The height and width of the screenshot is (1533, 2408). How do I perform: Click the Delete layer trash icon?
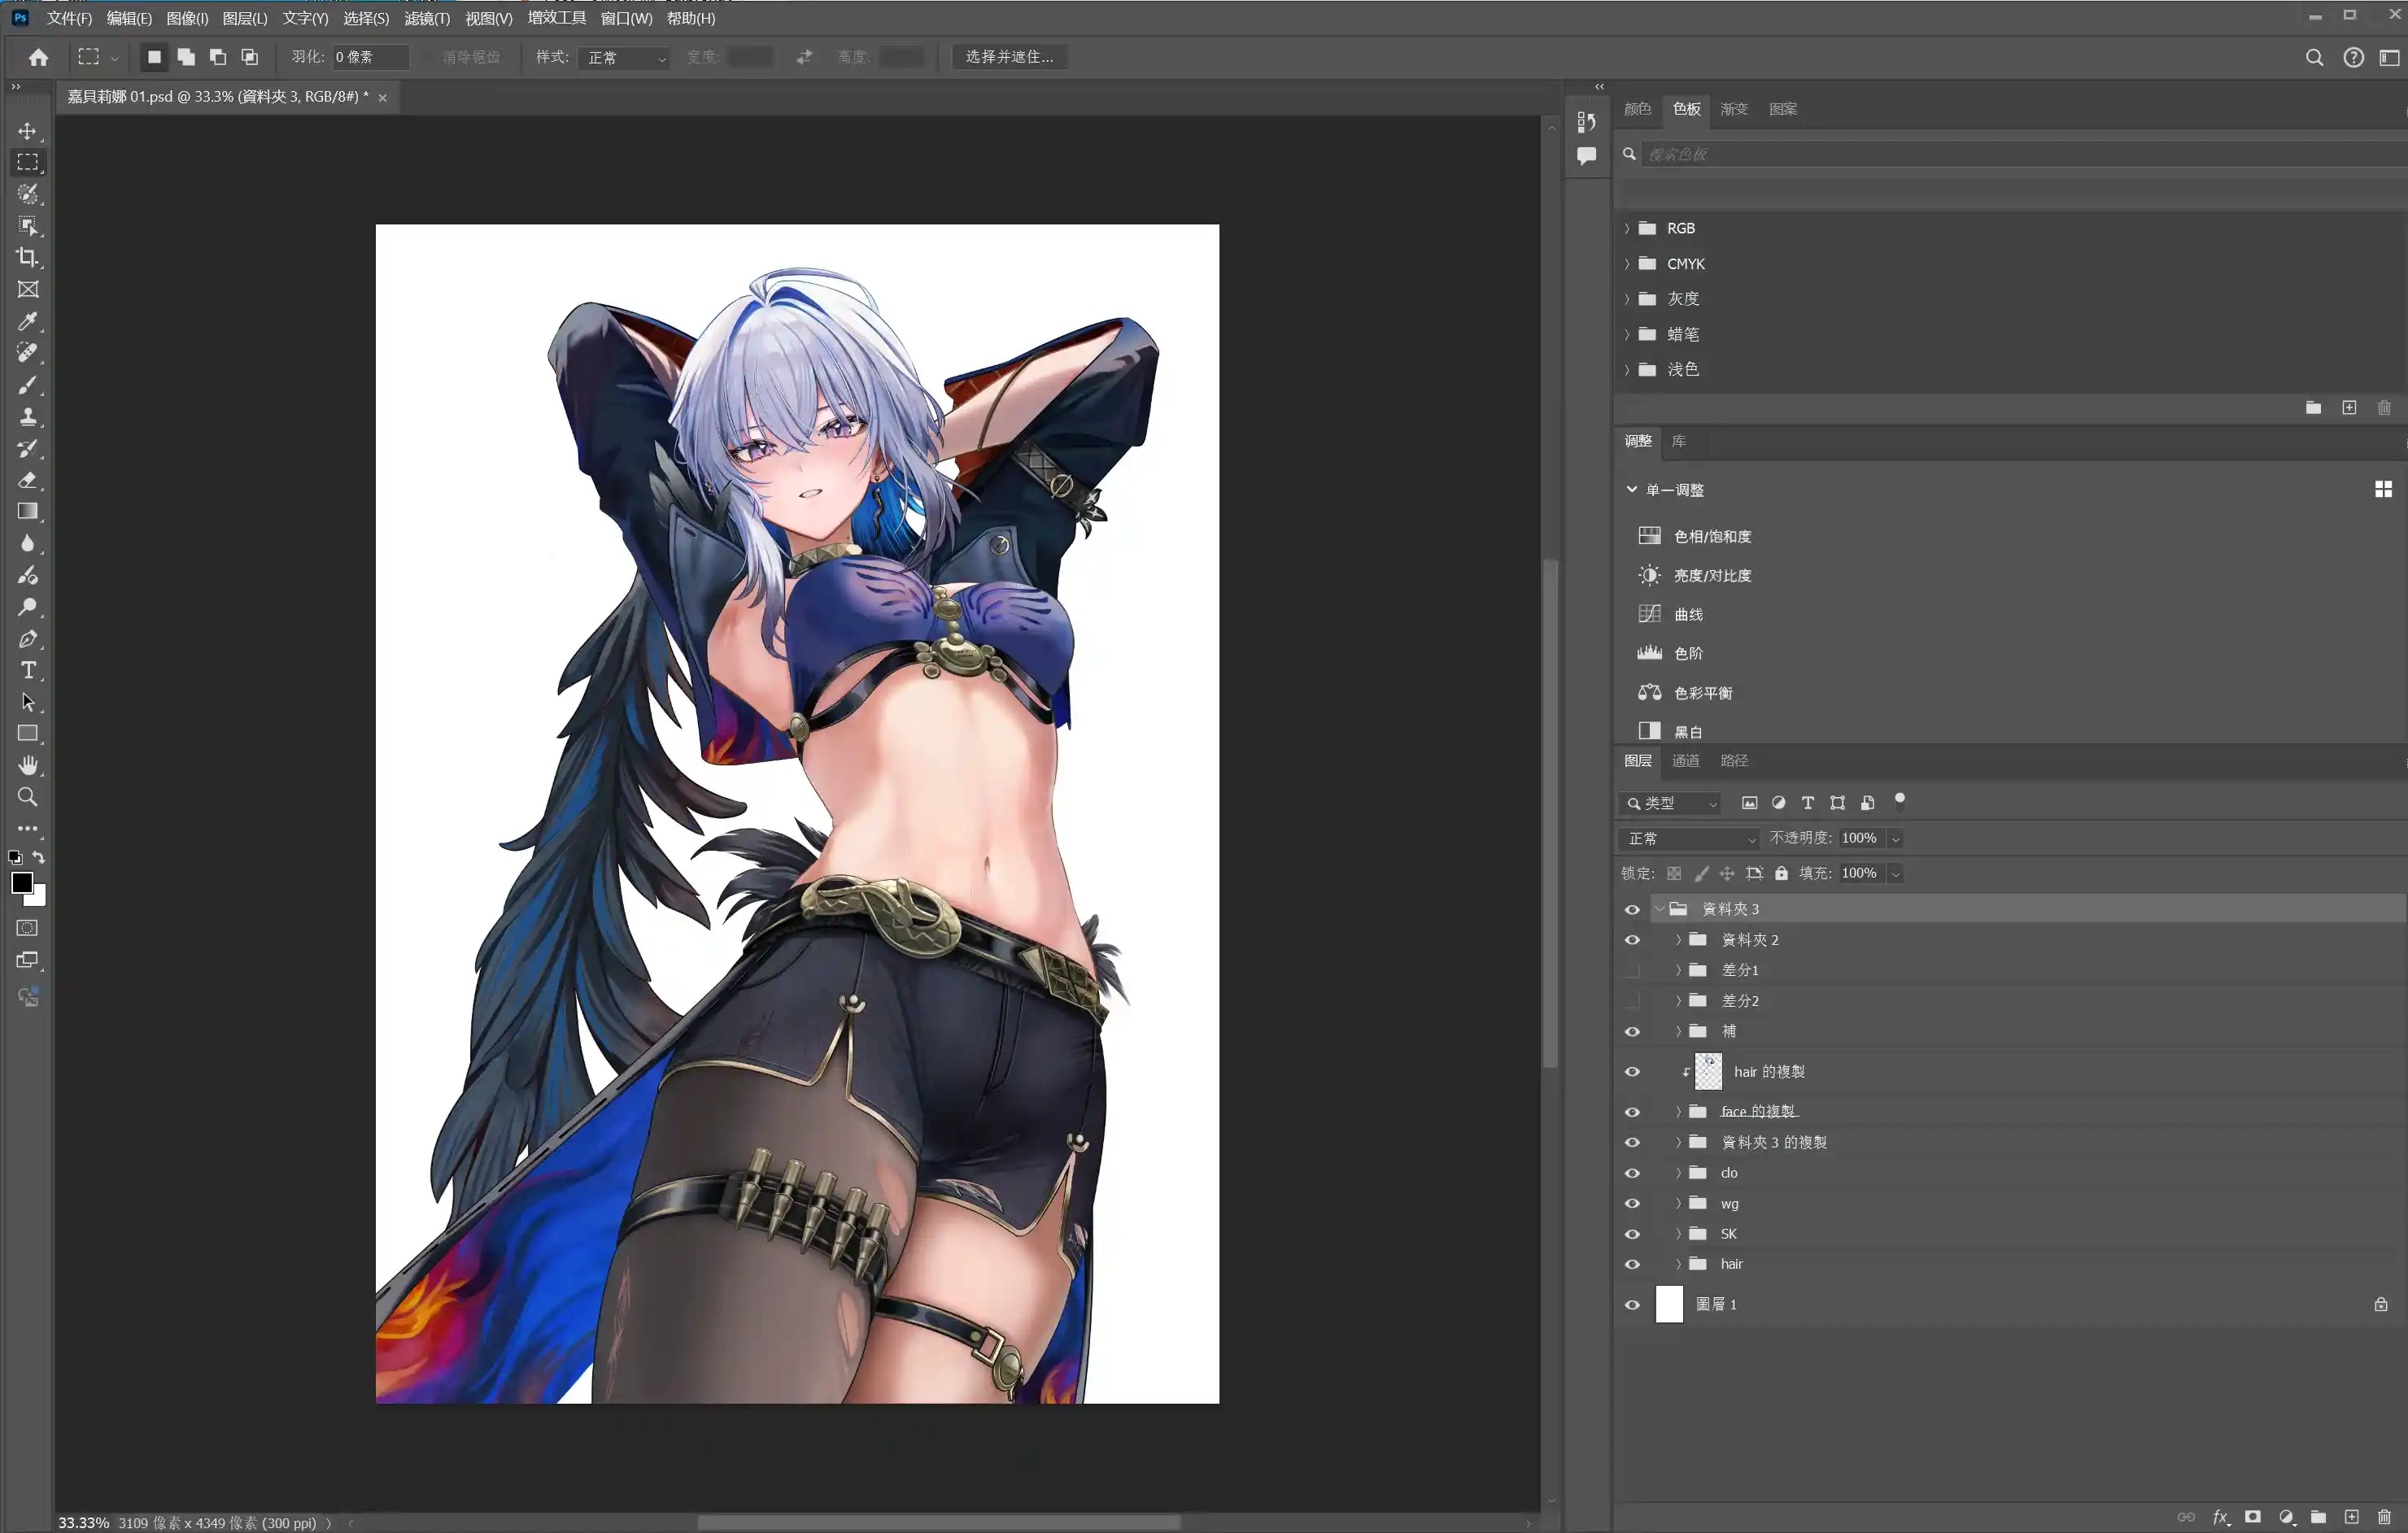(2384, 1517)
